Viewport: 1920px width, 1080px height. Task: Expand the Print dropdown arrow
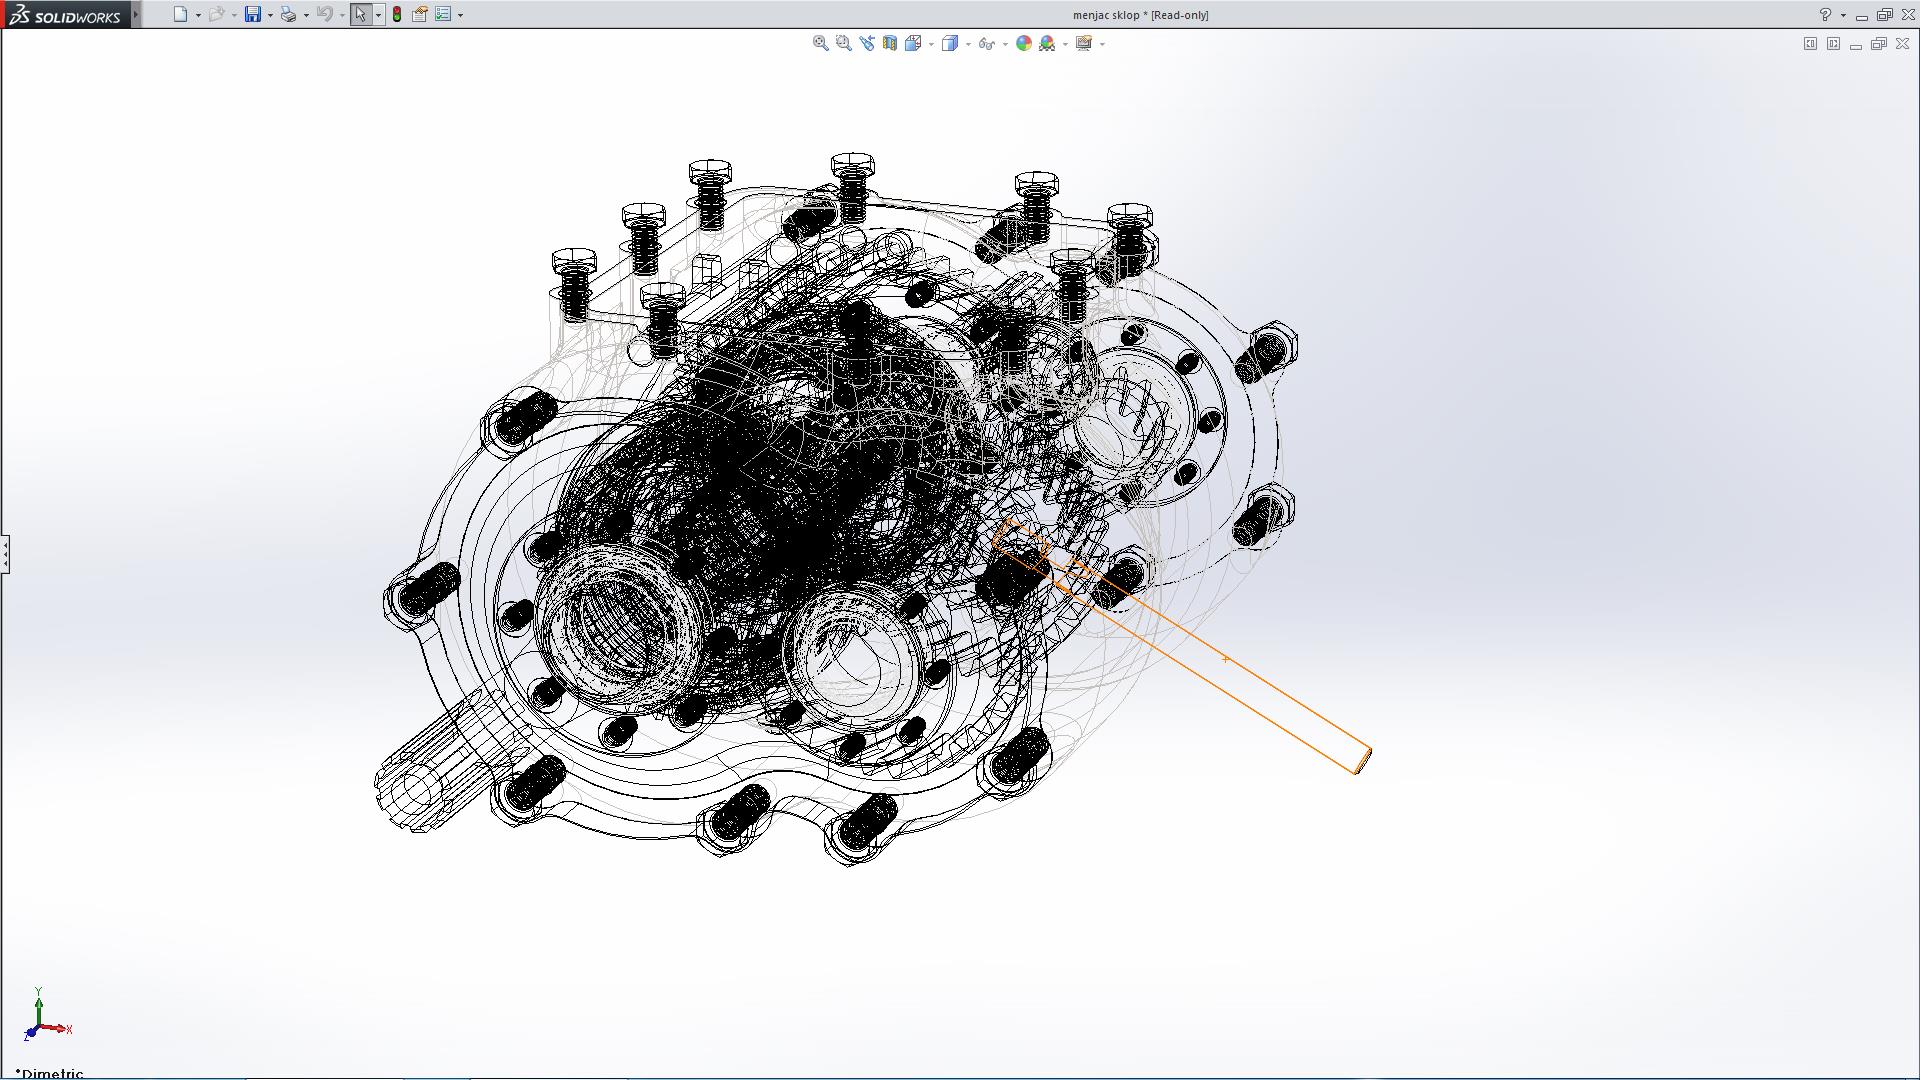point(306,15)
